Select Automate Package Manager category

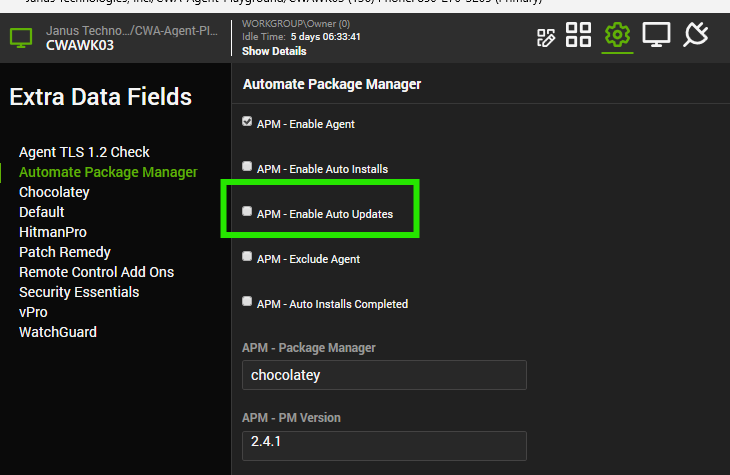pyautogui.click(x=108, y=172)
